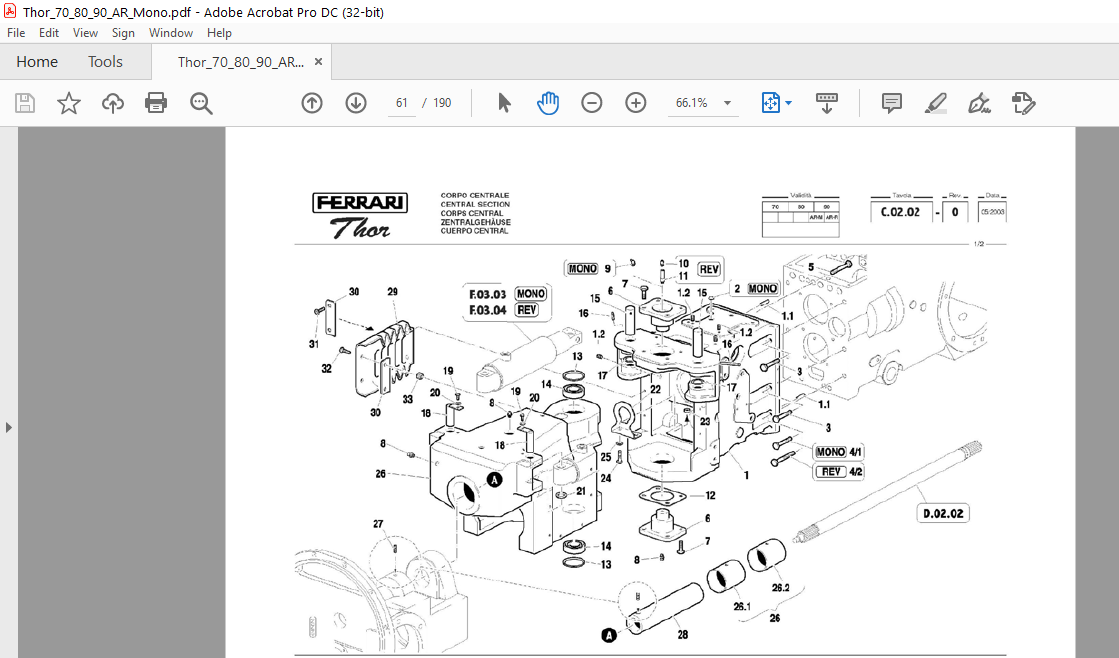Zoom in with the plus button
The image size is (1119, 658).
[x=635, y=103]
